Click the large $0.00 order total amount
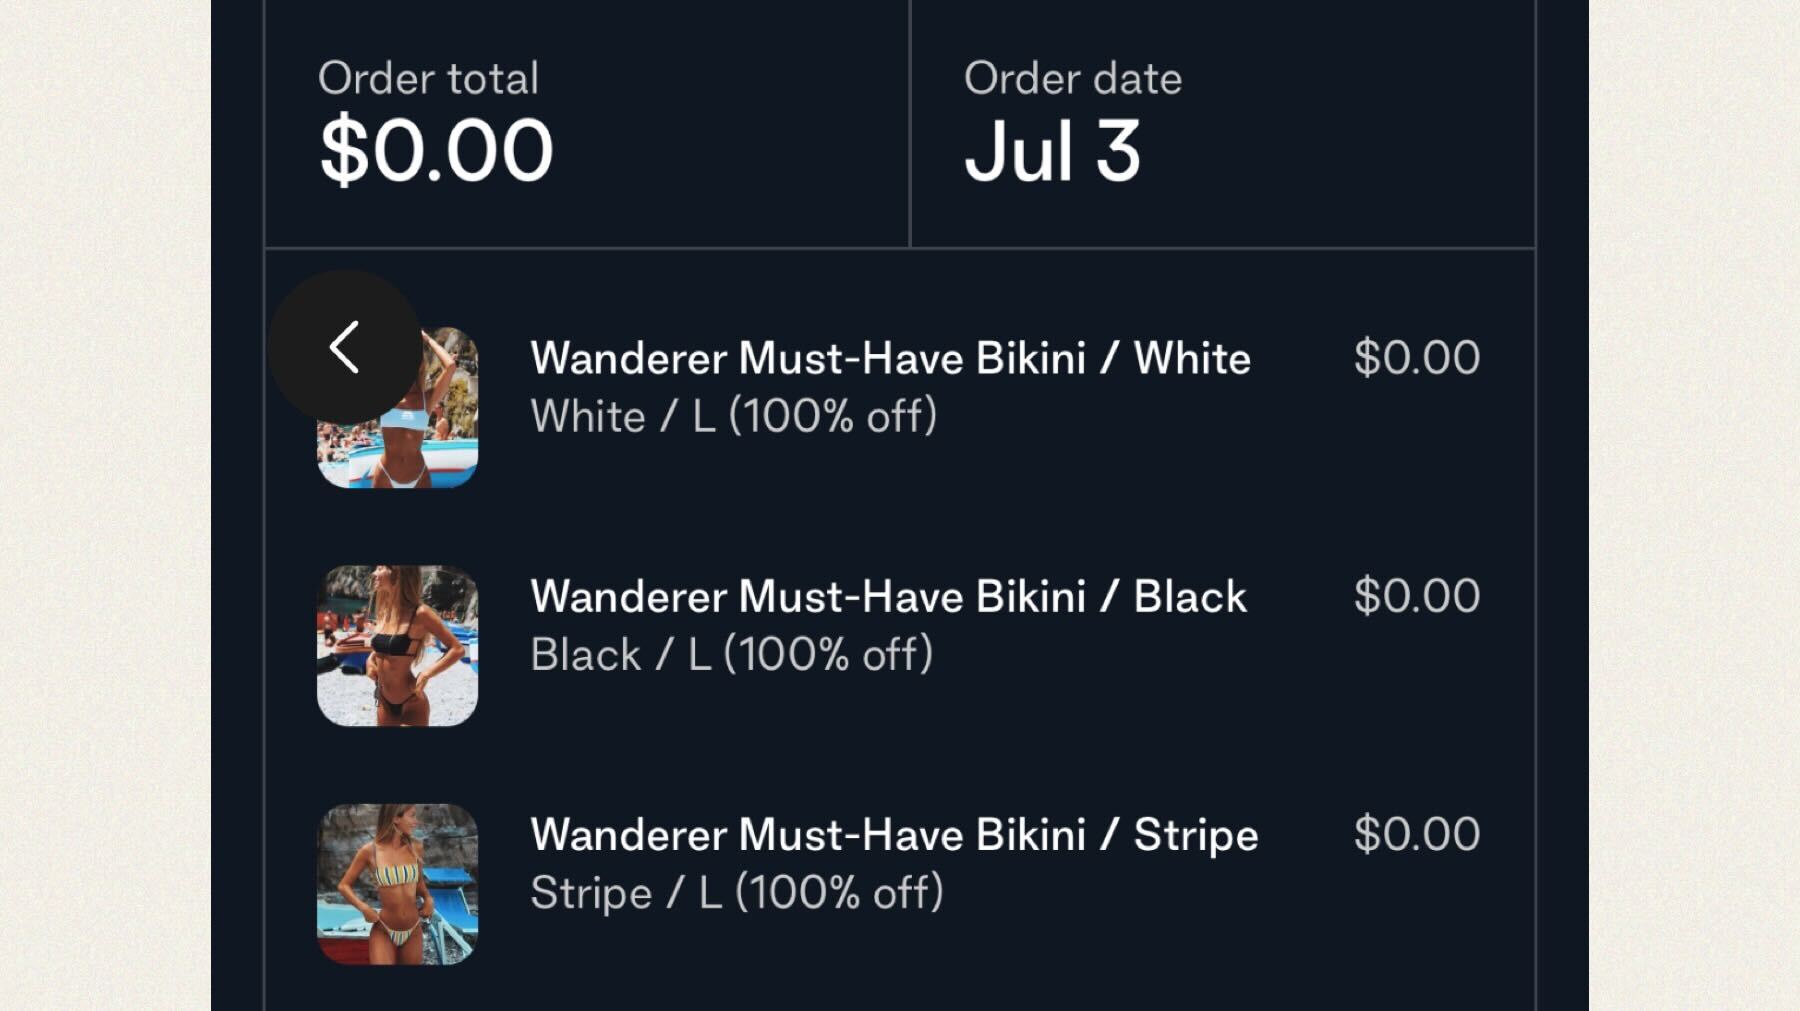The width and height of the screenshot is (1800, 1011). (x=436, y=151)
